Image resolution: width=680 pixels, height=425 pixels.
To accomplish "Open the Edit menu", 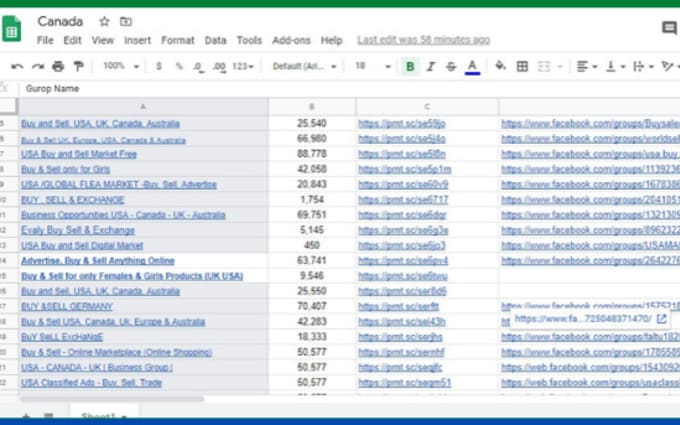I will 72,40.
